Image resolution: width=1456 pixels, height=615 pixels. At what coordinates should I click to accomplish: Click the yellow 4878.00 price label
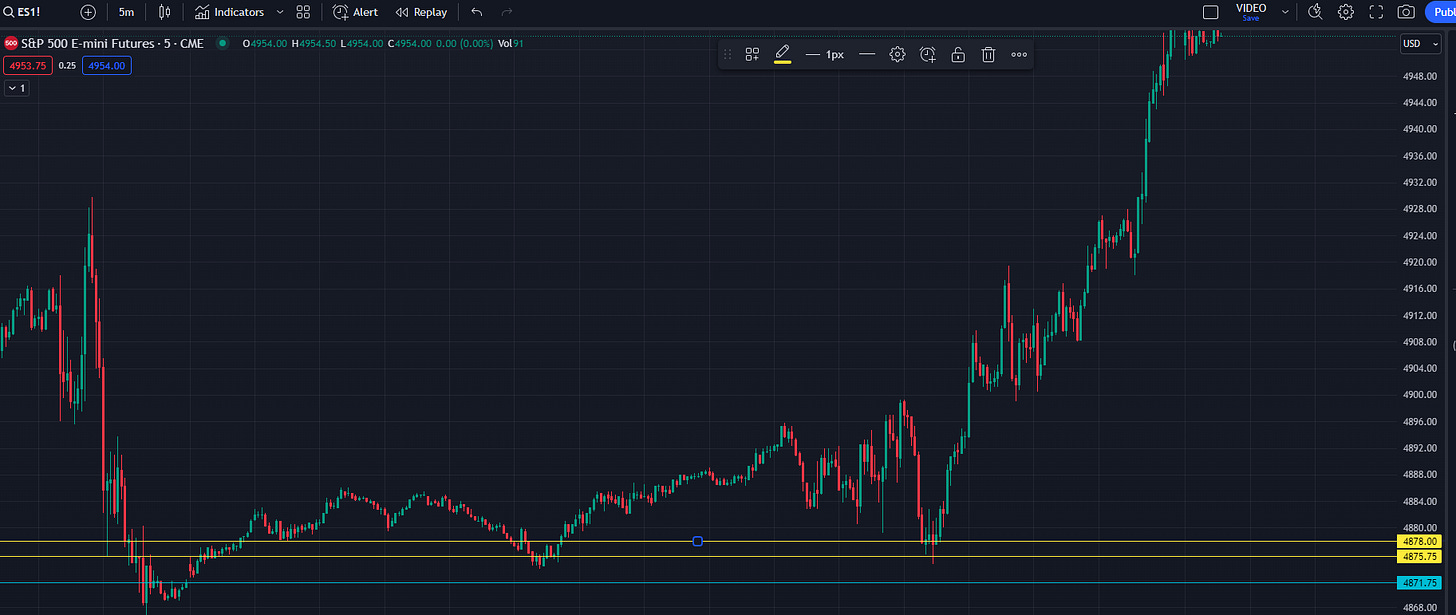[1418, 541]
